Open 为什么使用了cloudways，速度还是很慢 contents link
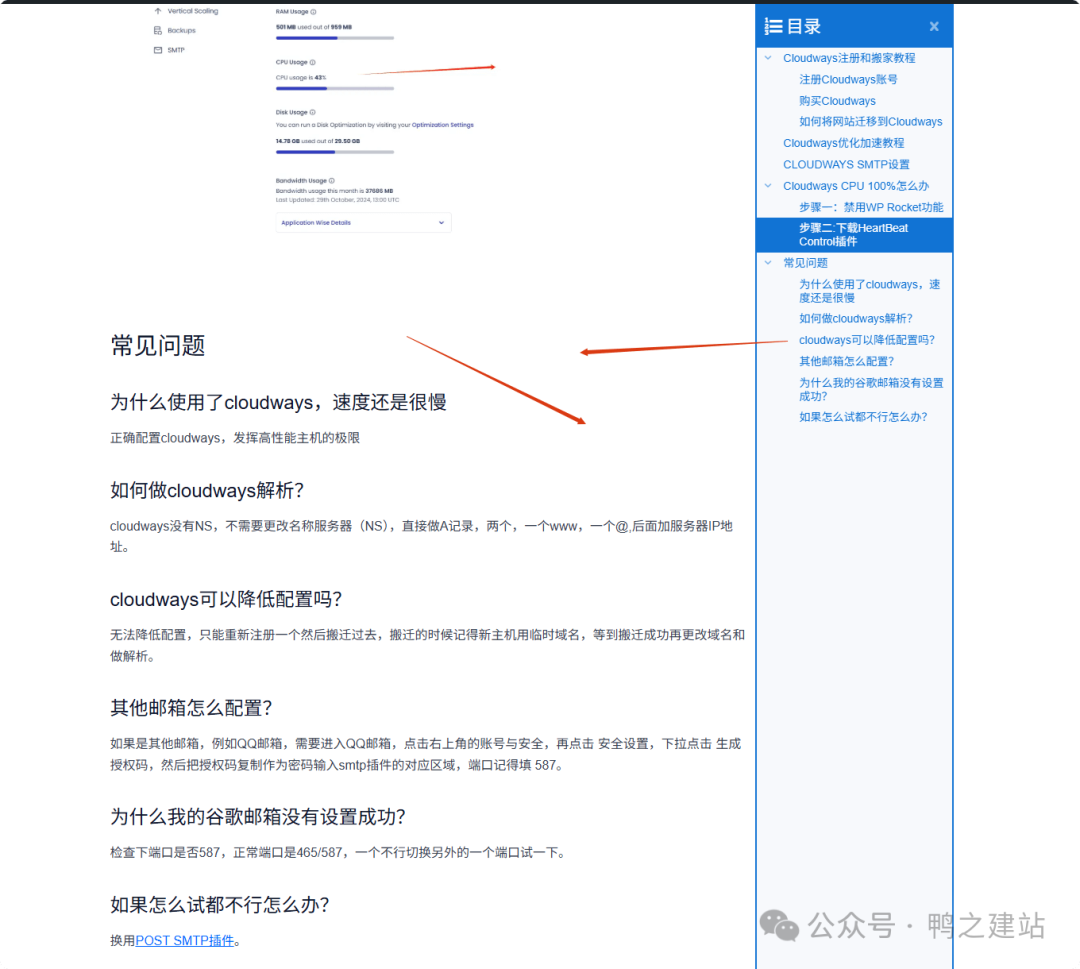 click(x=869, y=291)
